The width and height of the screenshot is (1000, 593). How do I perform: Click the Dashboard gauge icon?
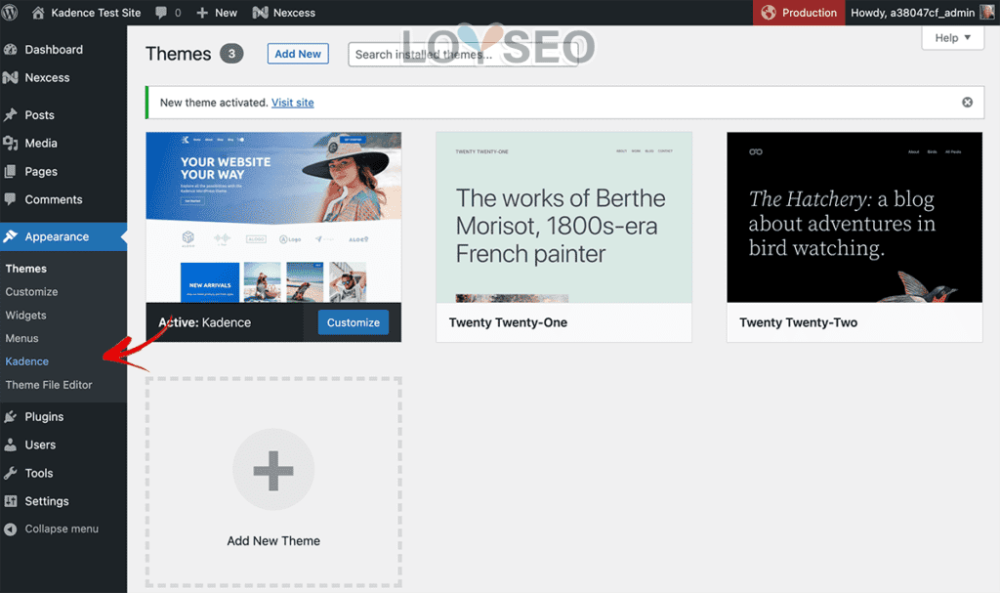tap(10, 49)
